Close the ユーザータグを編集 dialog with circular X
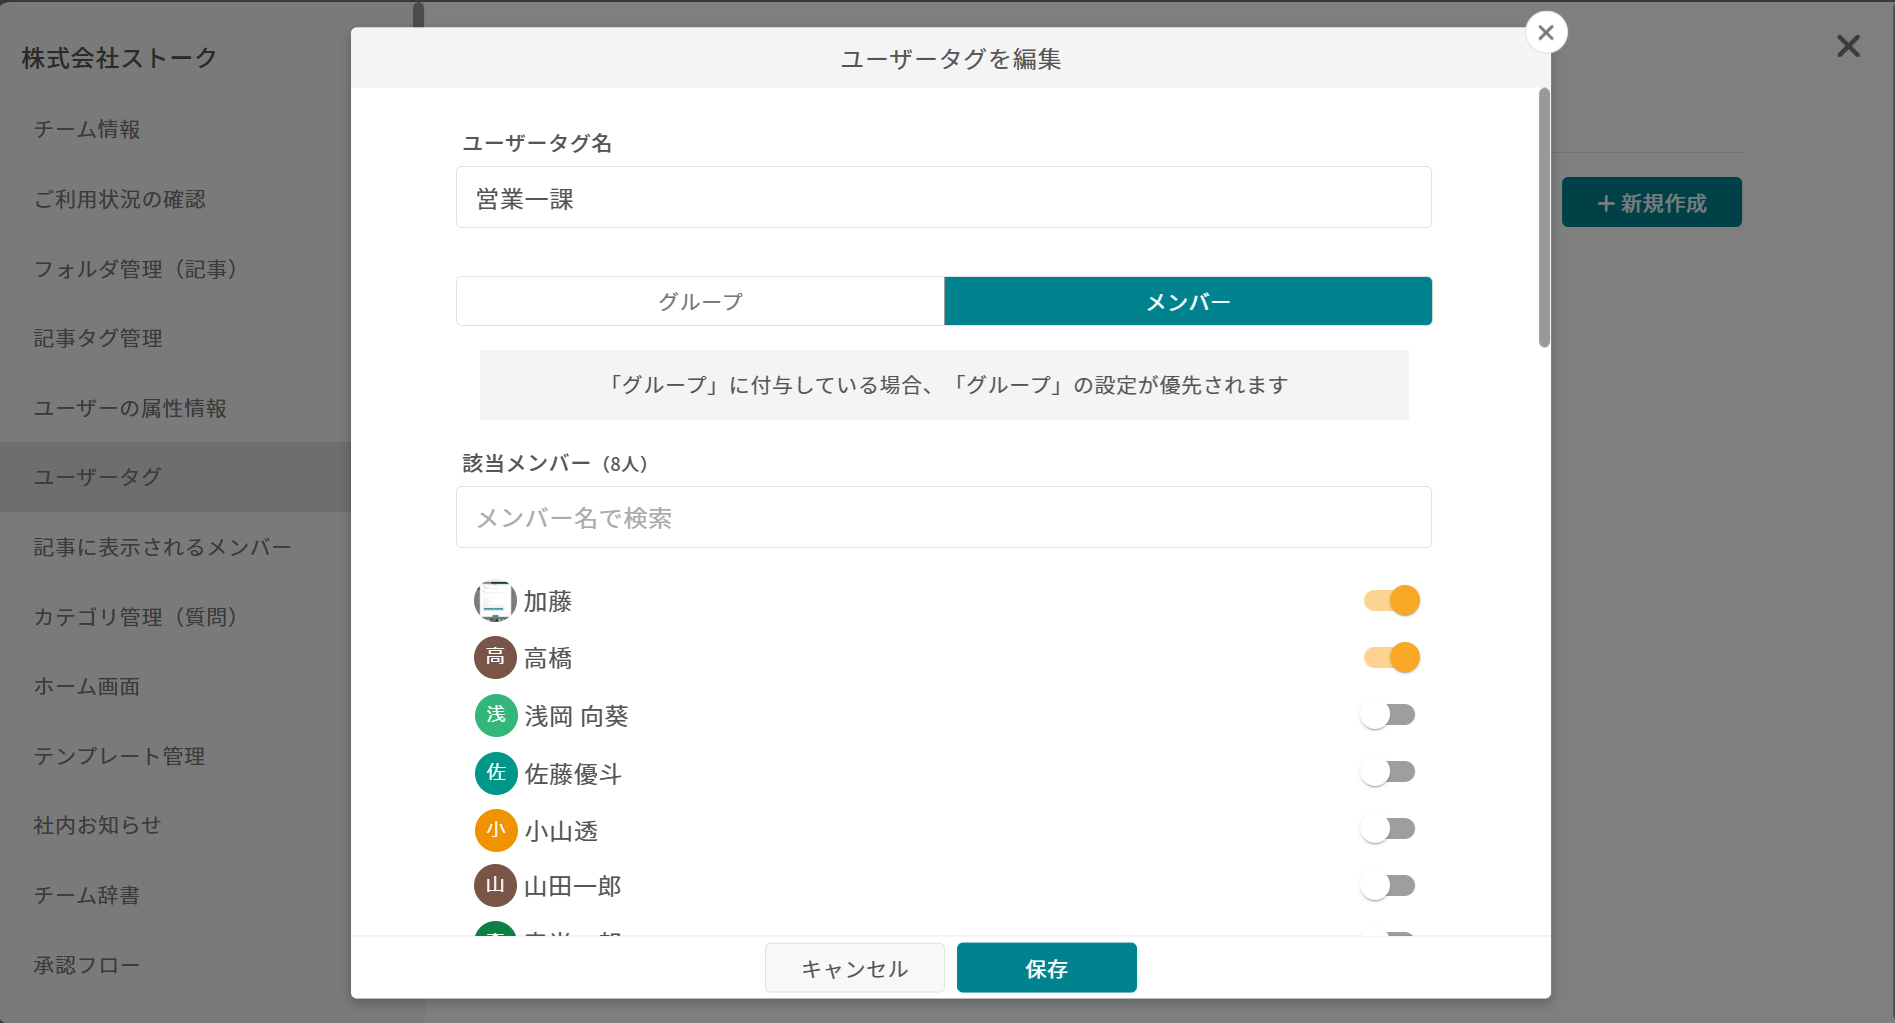Screen dimensions: 1895x1023 tap(1545, 32)
